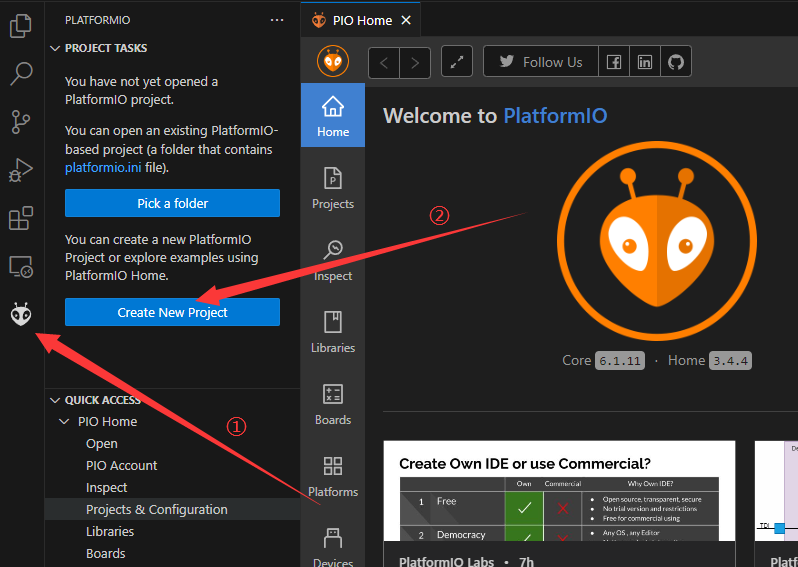
Task: Click the large PlatformIO alien logo
Action: point(657,241)
